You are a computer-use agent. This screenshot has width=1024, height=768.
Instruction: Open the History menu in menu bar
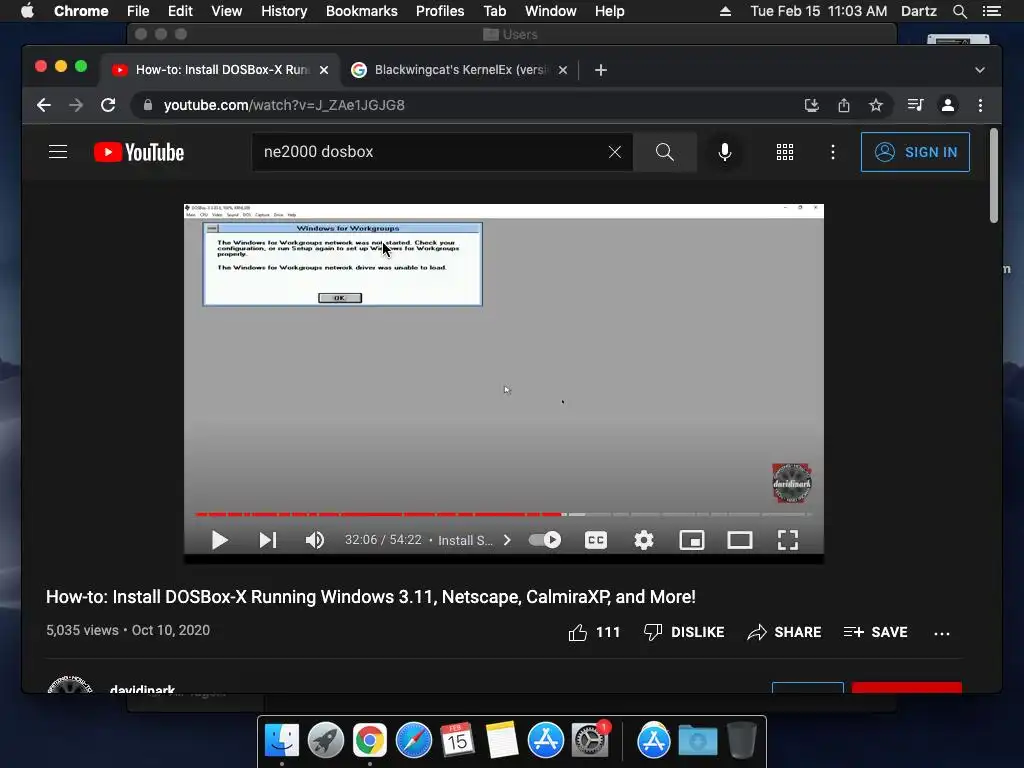pyautogui.click(x=284, y=11)
